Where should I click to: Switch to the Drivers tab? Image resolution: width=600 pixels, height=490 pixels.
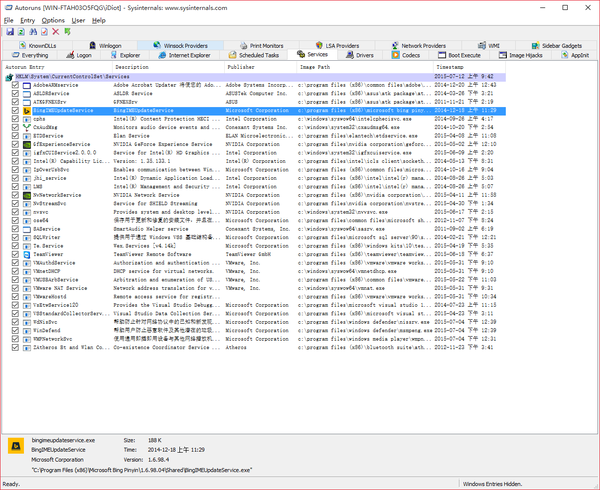coord(360,55)
